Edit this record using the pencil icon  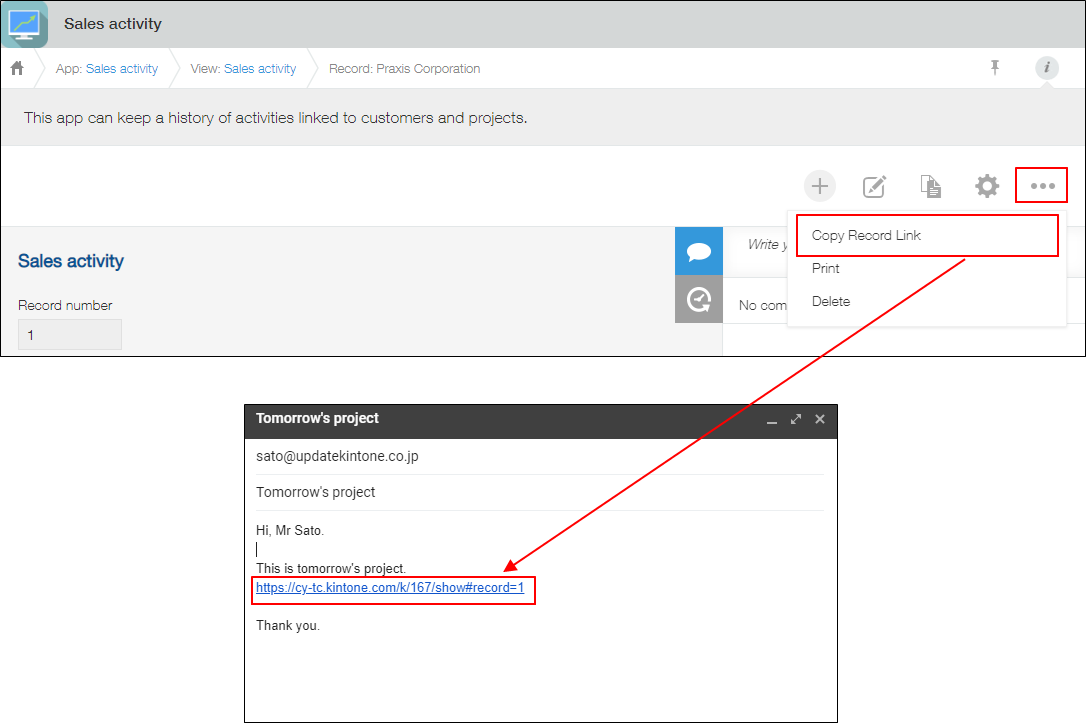pyautogui.click(x=874, y=185)
